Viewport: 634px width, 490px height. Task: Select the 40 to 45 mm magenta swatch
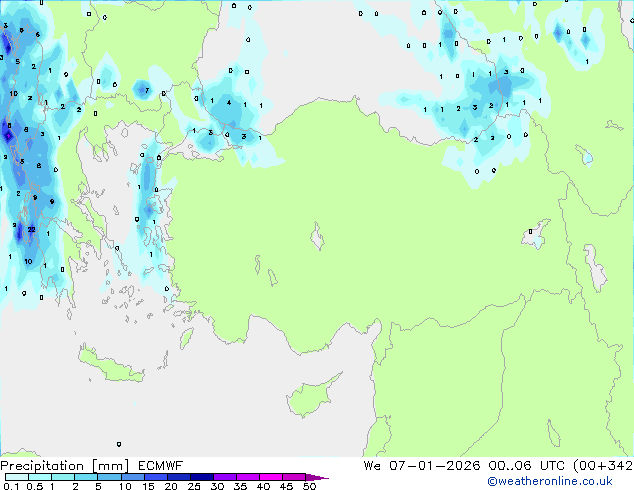point(271,477)
